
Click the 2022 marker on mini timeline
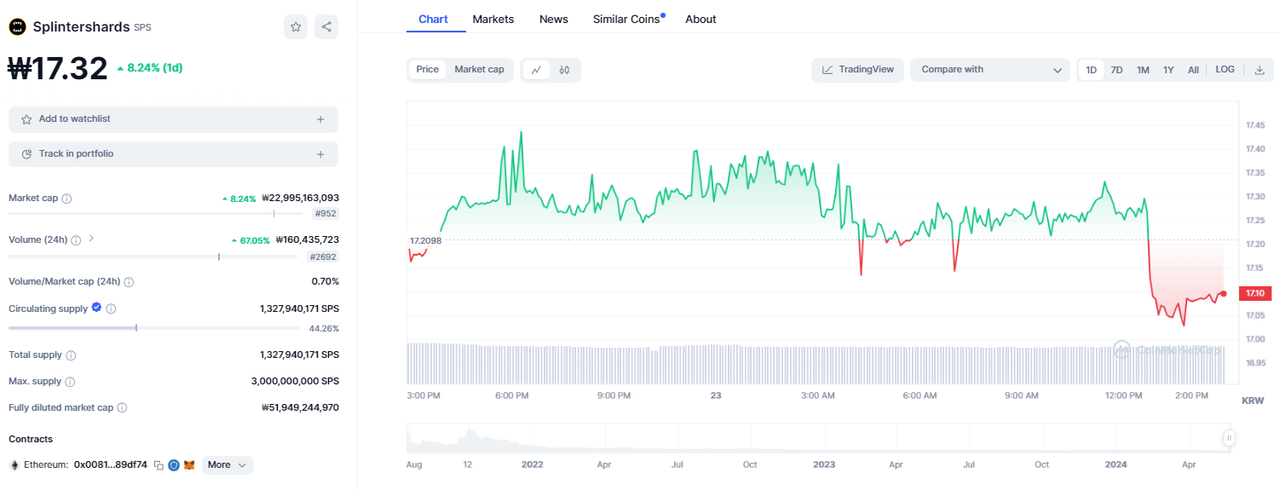532,465
